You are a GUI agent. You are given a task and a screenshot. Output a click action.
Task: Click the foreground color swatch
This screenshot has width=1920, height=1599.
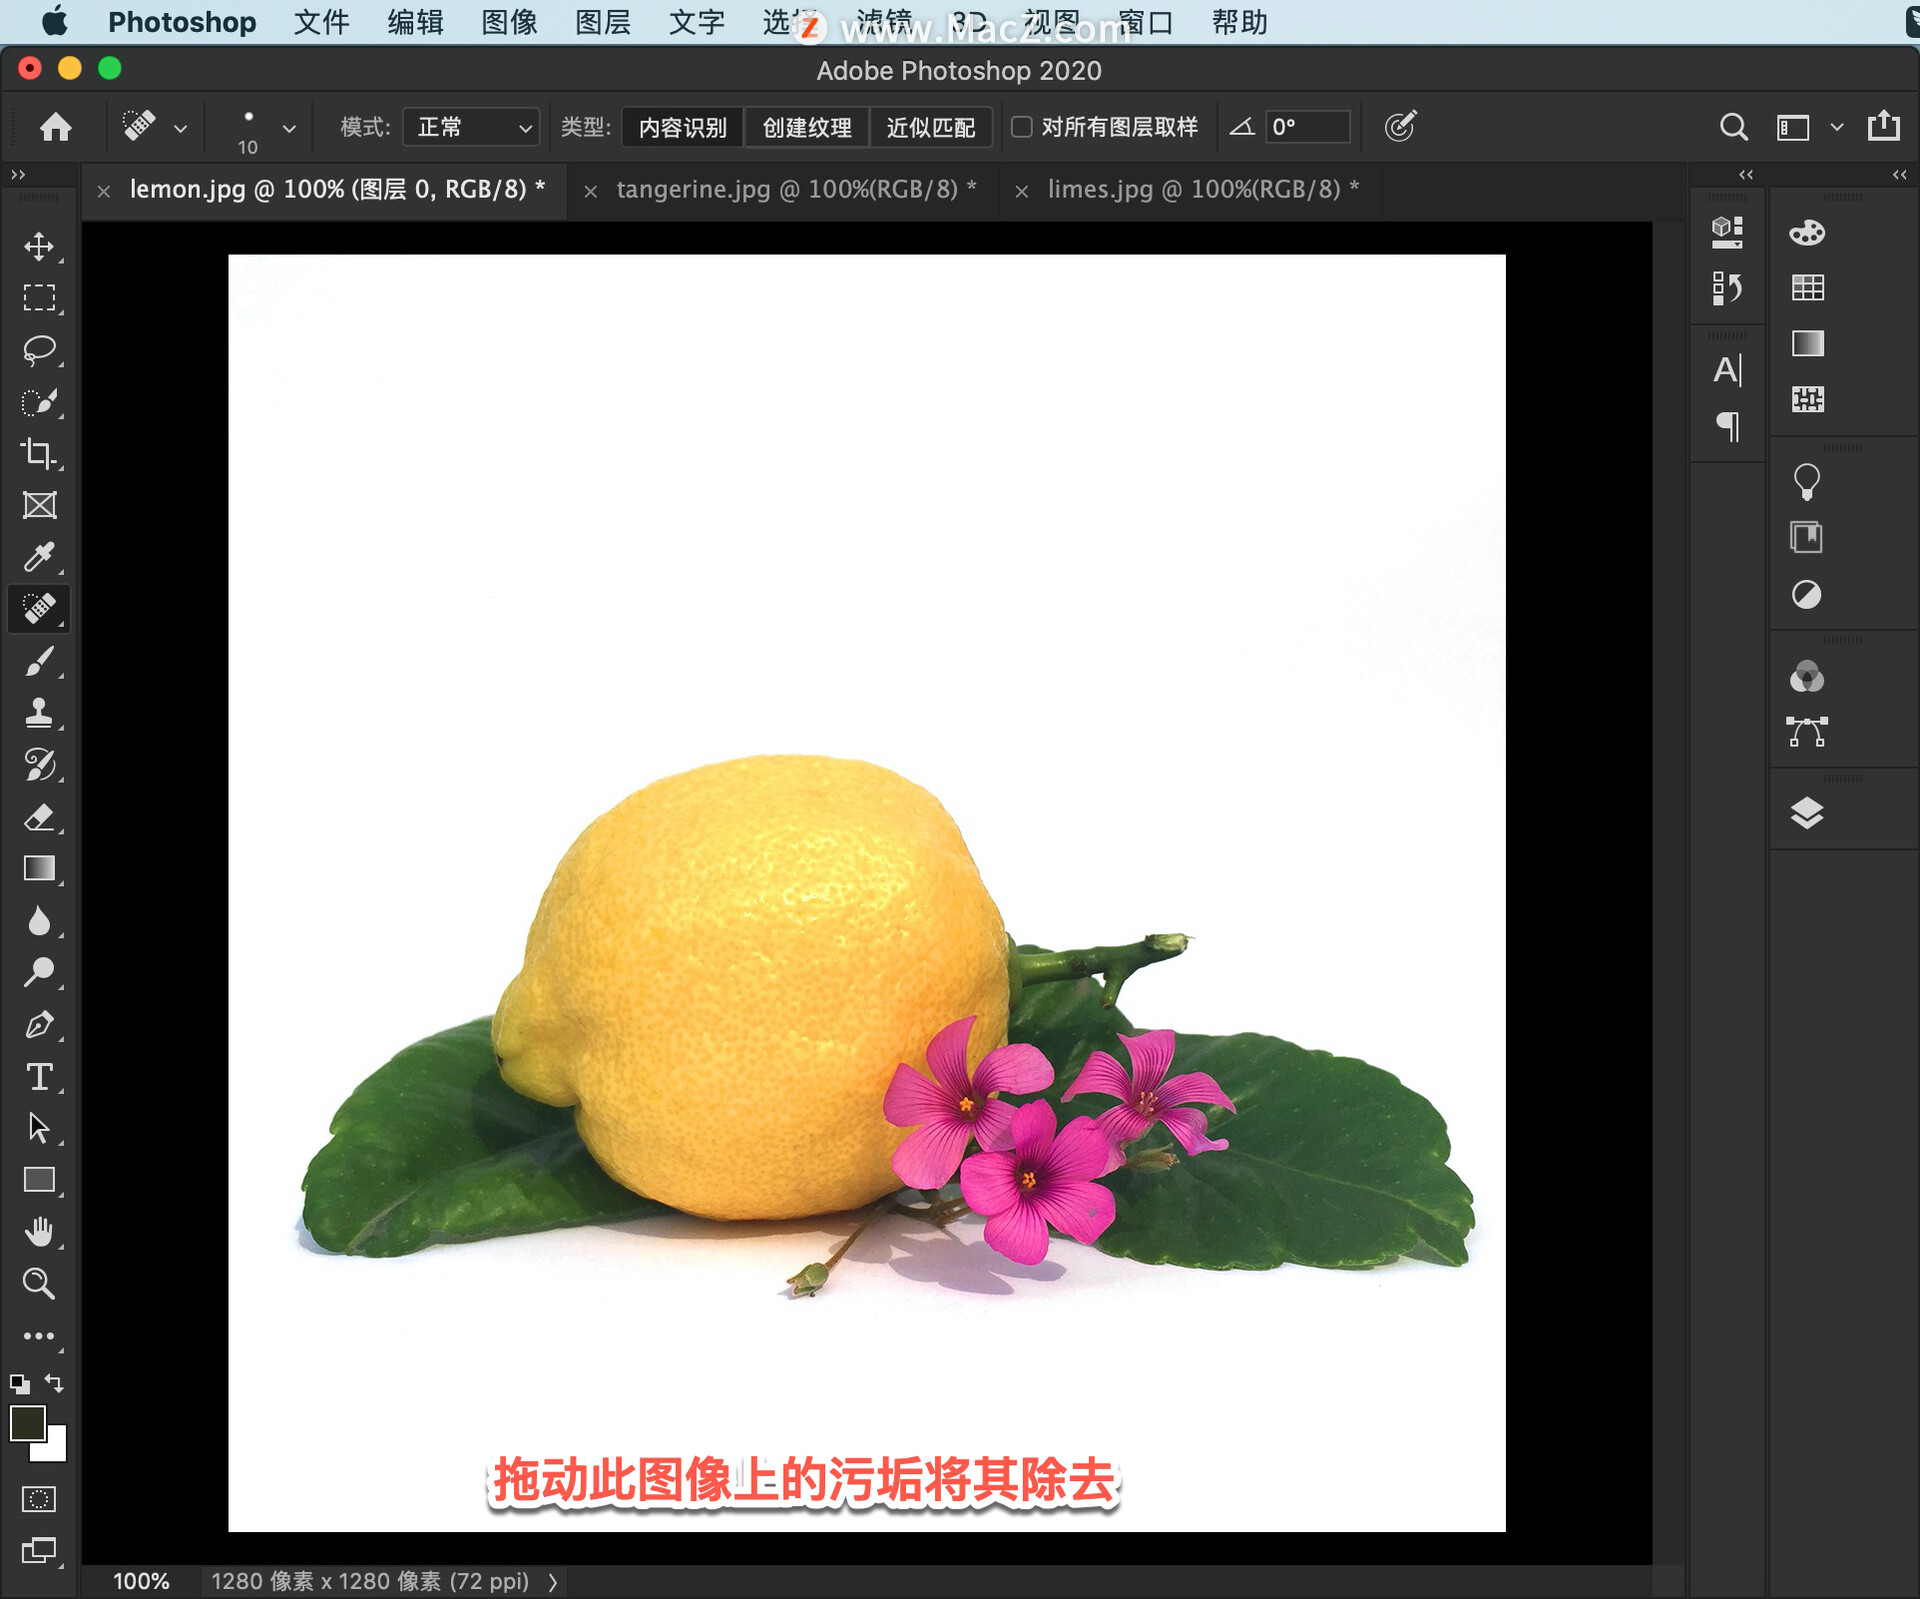27,1421
